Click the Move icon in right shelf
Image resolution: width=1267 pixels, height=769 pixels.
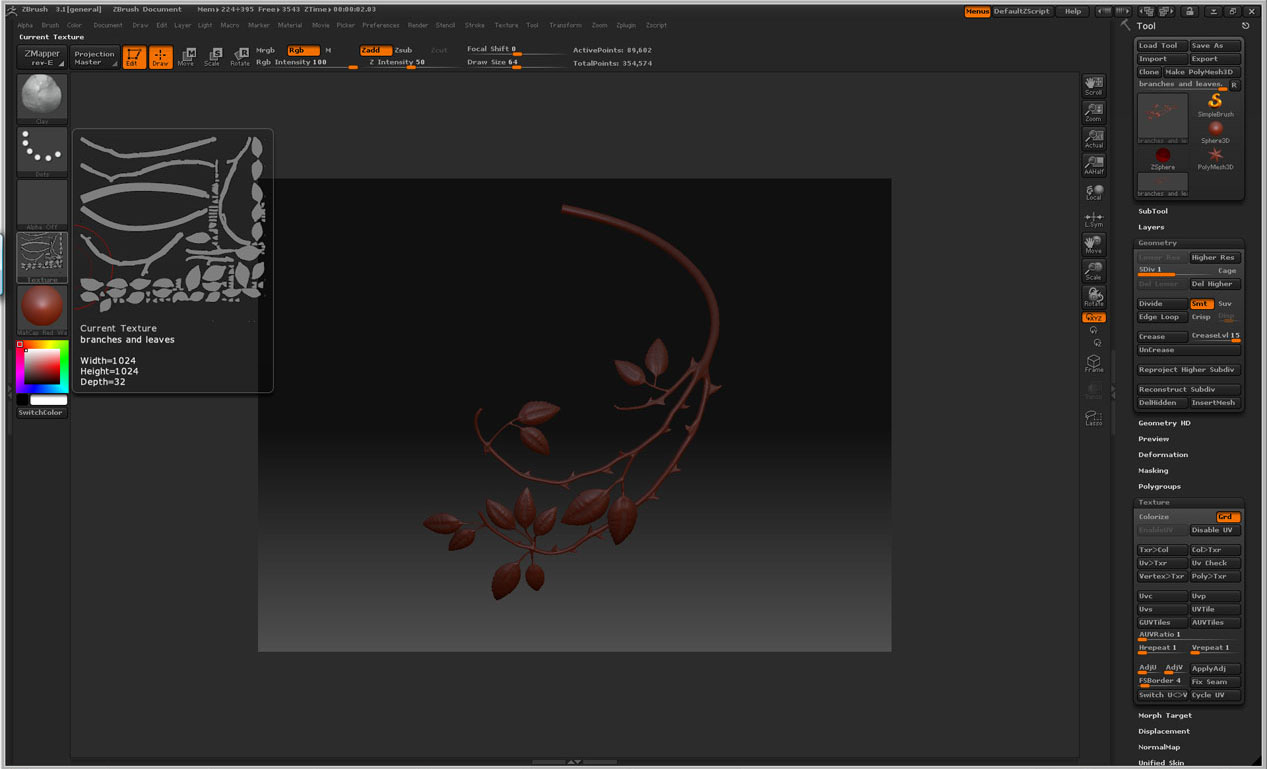click(1094, 244)
